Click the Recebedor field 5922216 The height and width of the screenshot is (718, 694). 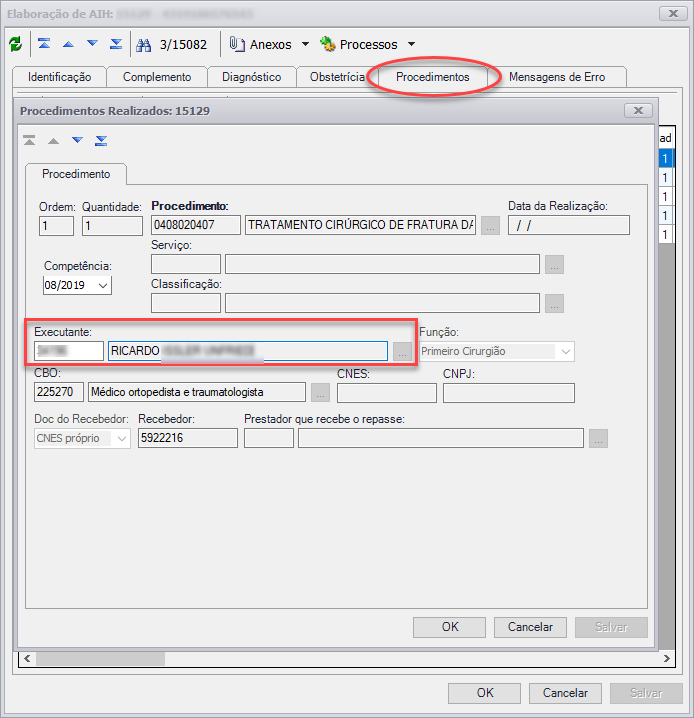coord(188,438)
